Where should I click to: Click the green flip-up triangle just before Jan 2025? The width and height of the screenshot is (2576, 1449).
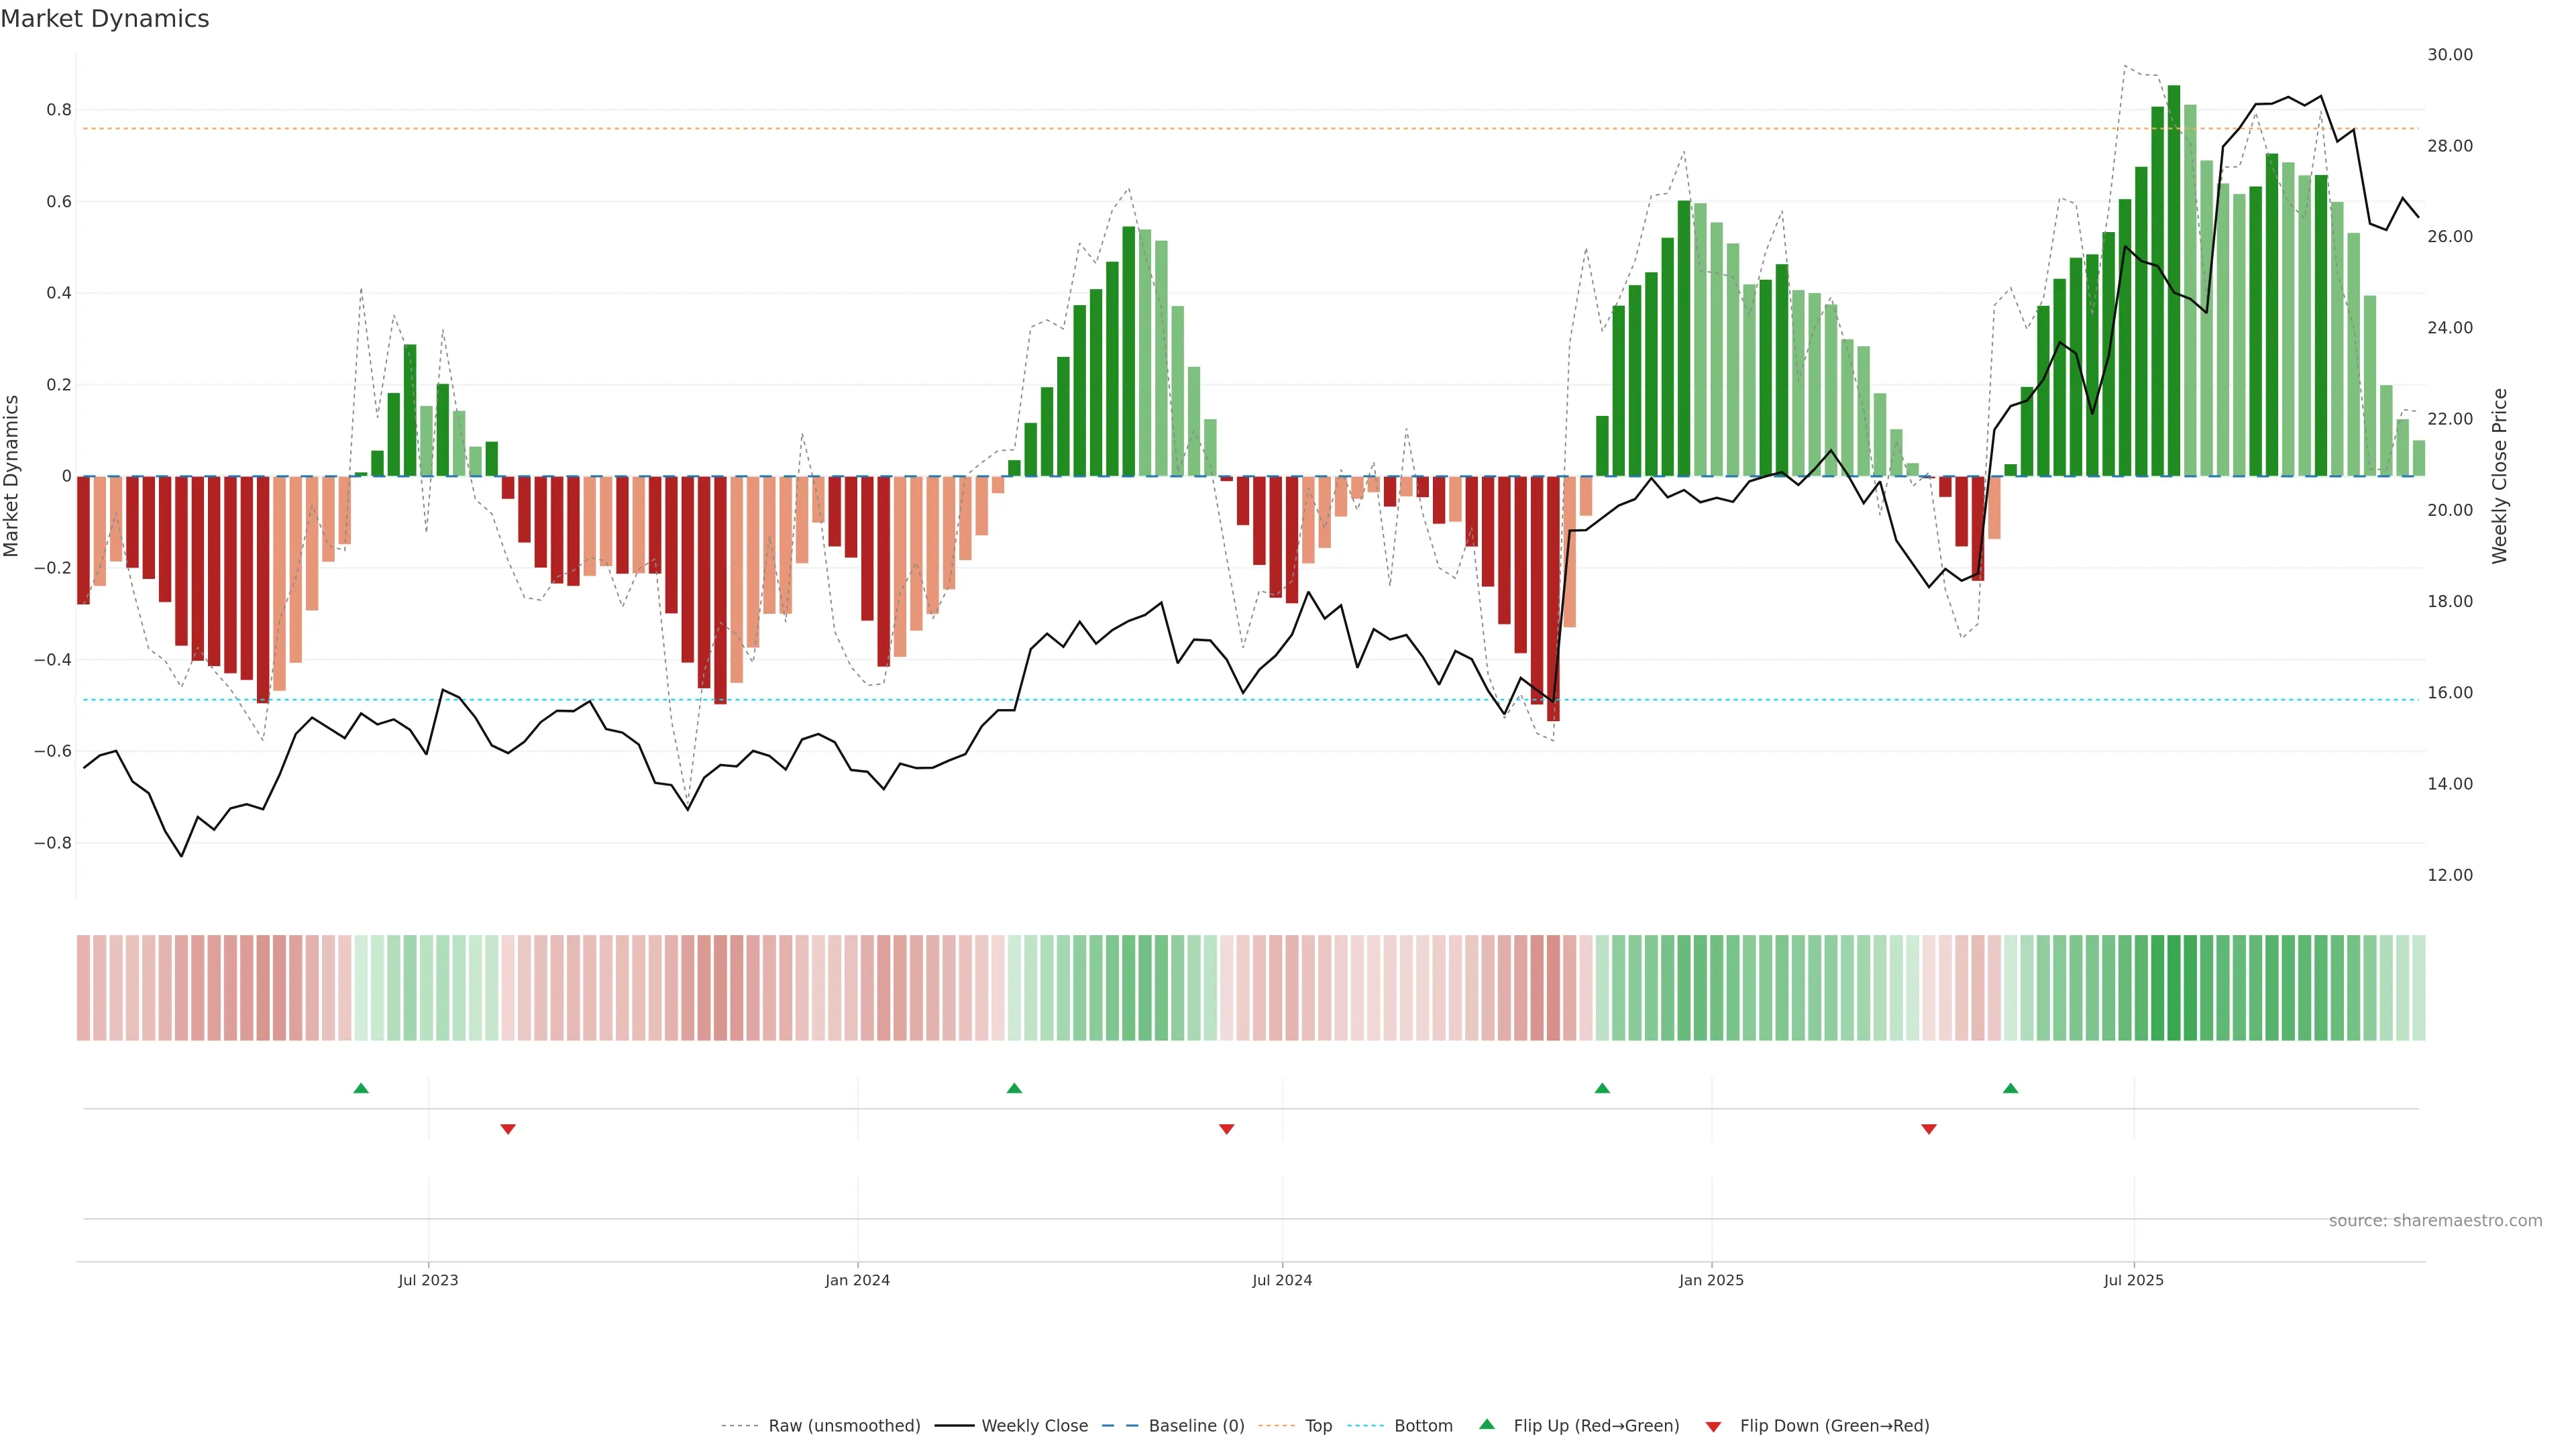[1602, 1088]
